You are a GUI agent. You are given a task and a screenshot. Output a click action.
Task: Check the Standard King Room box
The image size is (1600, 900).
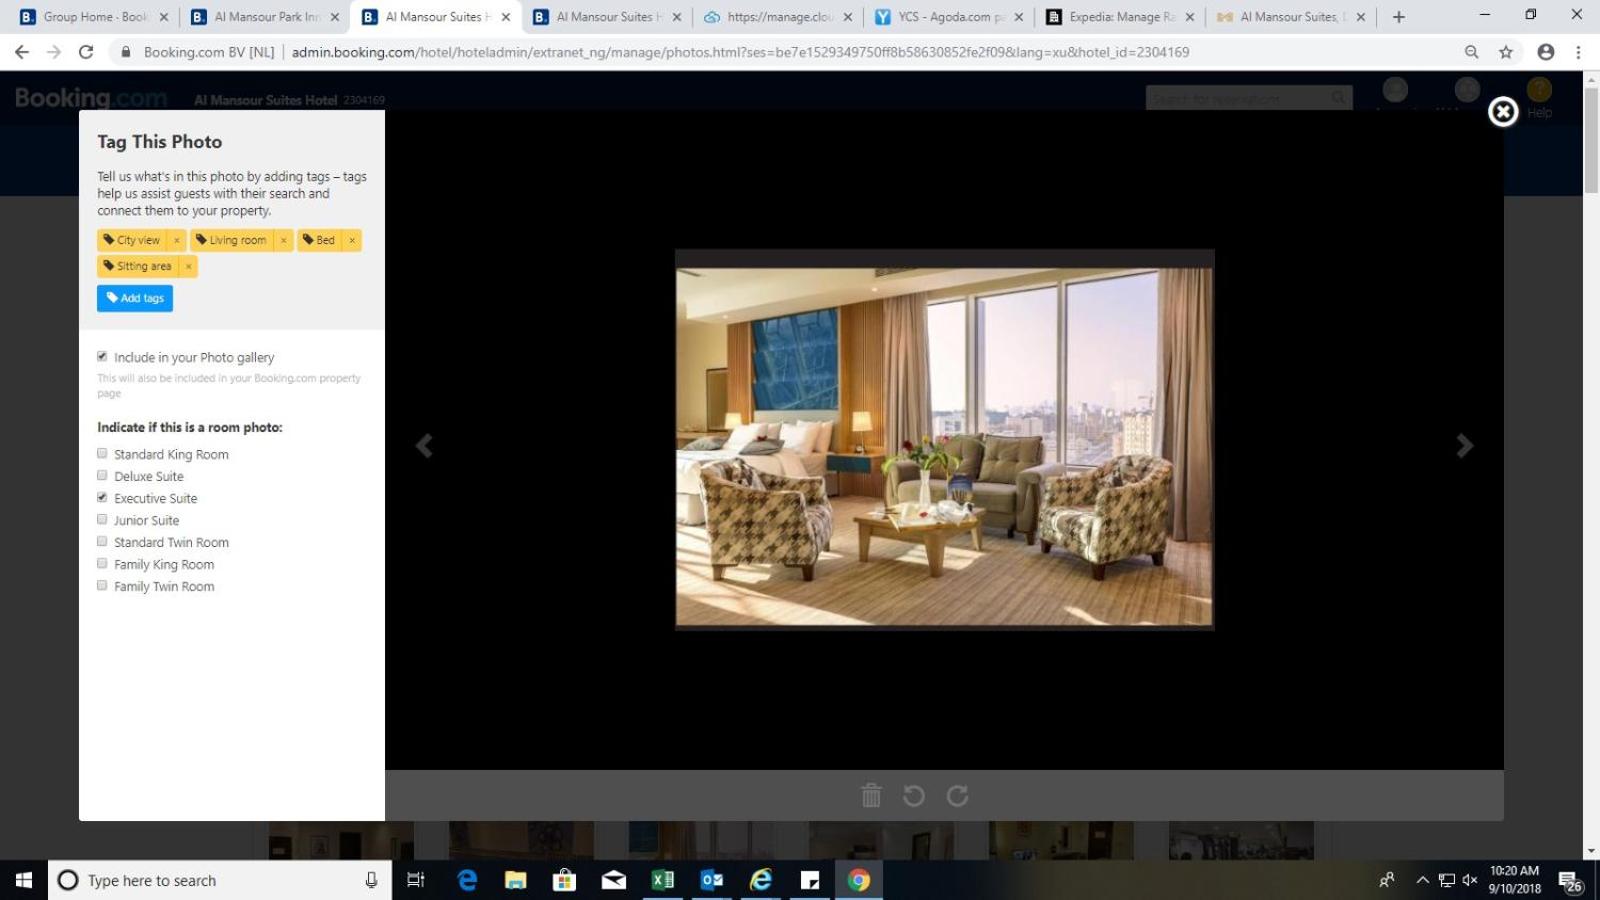click(x=102, y=454)
